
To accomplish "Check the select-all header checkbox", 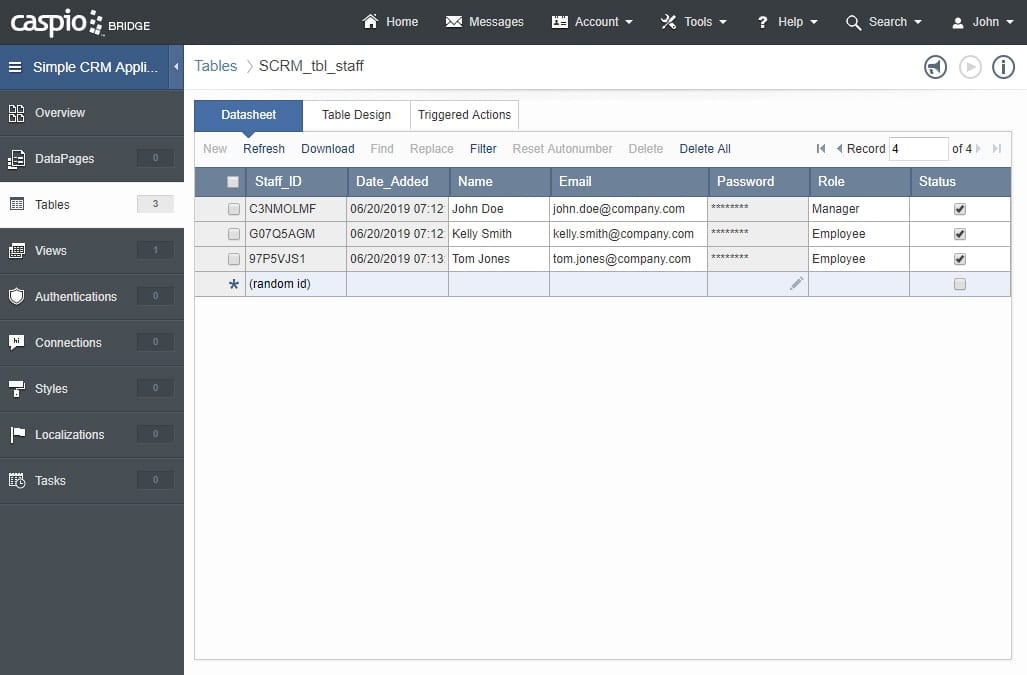I will click(233, 182).
